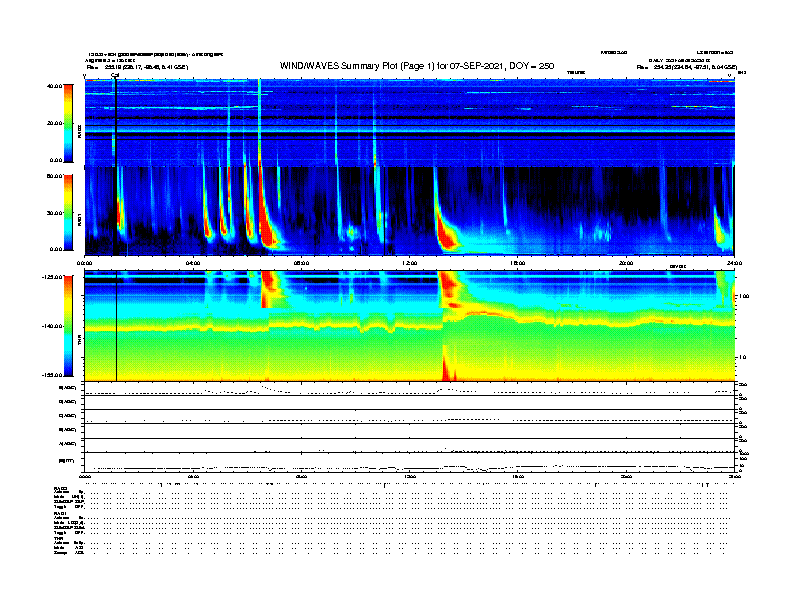Select the 30.00 label on RAD1 scale
Screen dimensions: 792x612
(54, 213)
